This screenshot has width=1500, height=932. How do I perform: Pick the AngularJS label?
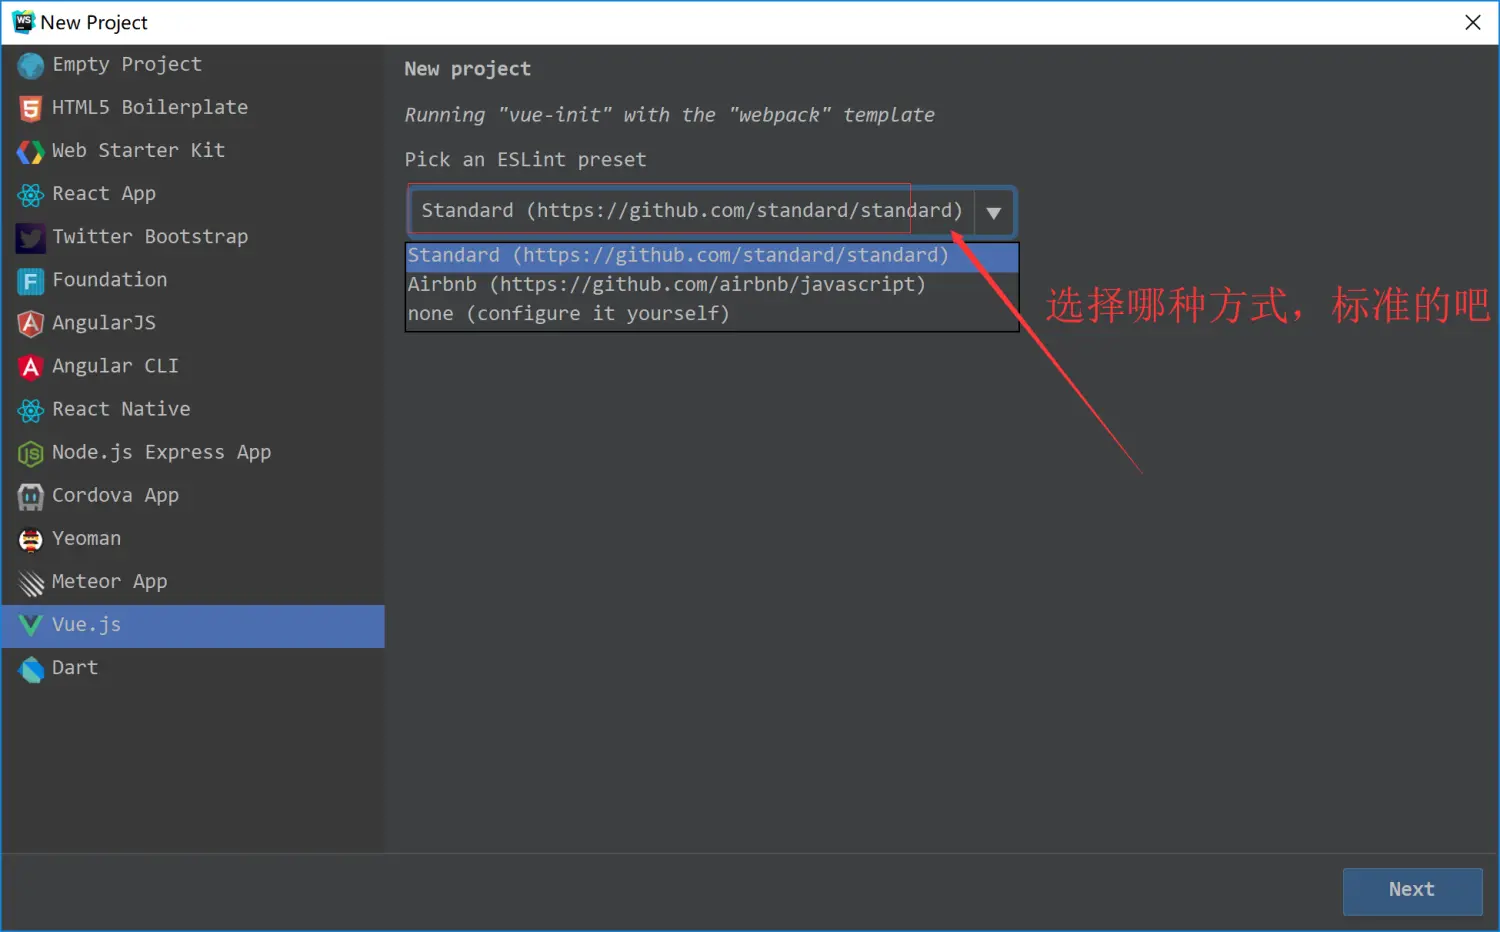point(104,322)
